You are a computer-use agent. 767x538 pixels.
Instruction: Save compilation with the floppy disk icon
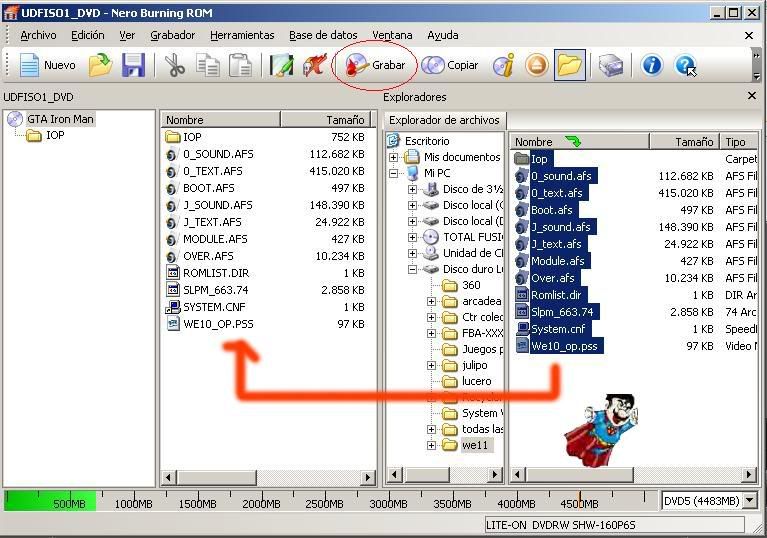[133, 65]
